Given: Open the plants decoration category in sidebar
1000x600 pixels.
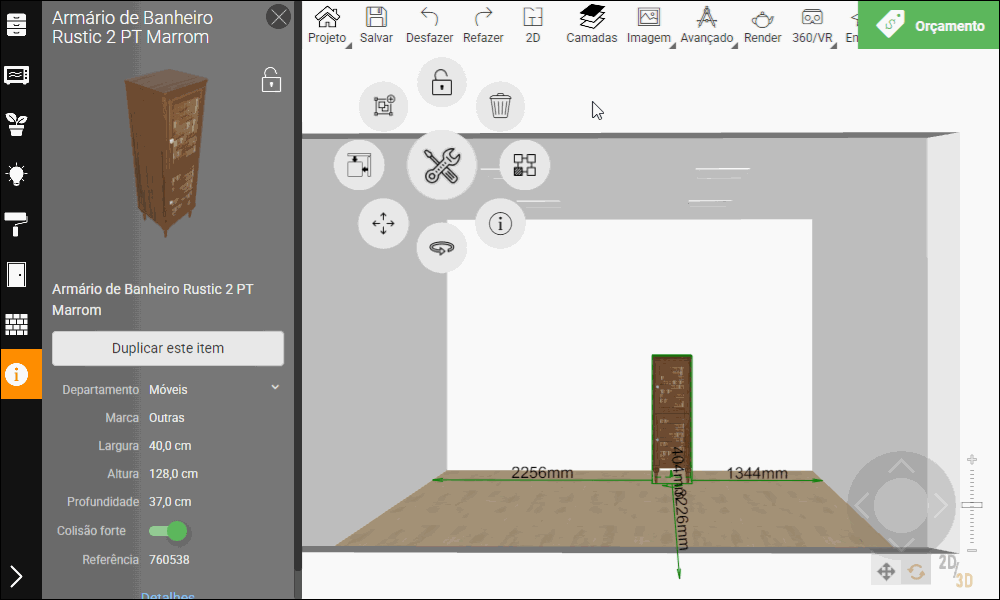Looking at the screenshot, I should (x=17, y=124).
